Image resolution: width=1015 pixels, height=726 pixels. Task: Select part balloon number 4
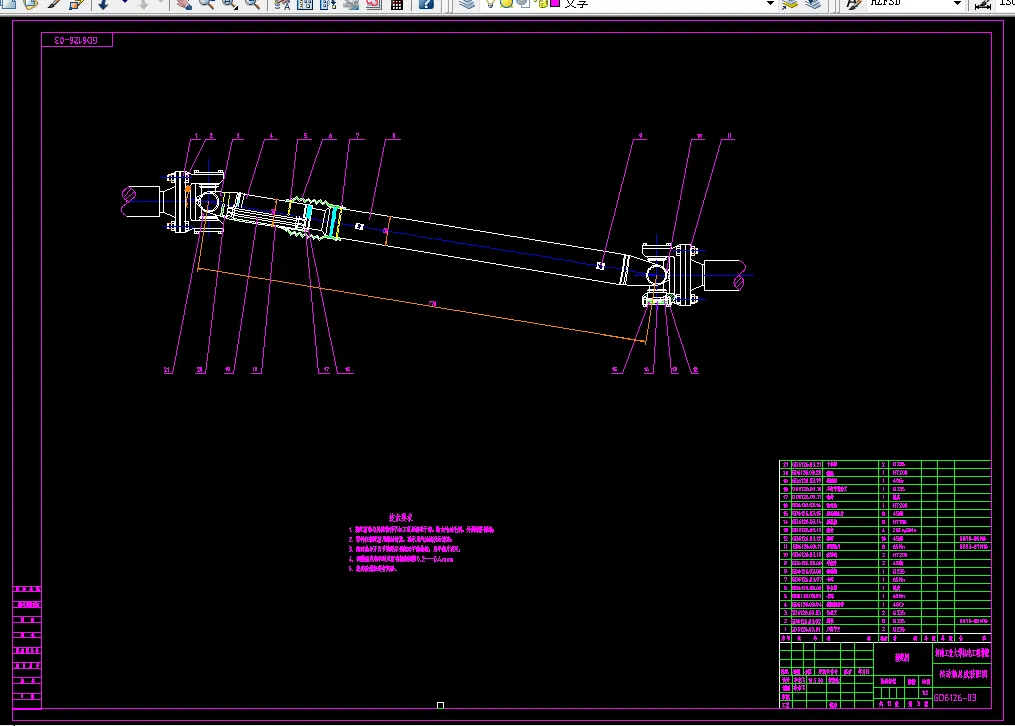click(x=271, y=136)
